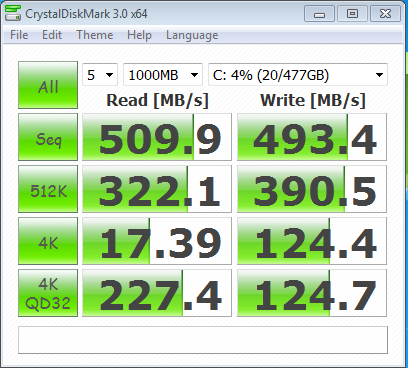Image resolution: width=408 pixels, height=368 pixels.
Task: Click the CrystalDiskMark app icon in title bar
Action: click(x=13, y=13)
